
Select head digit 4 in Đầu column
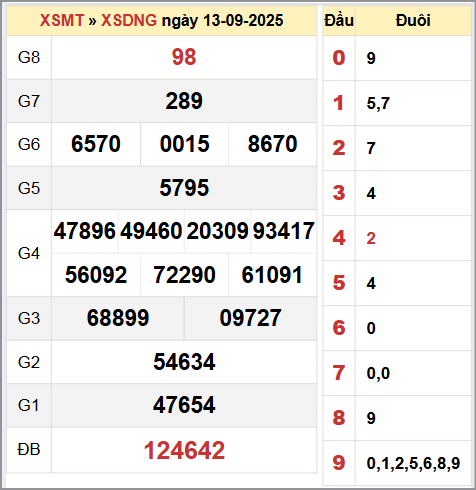[x=339, y=238]
